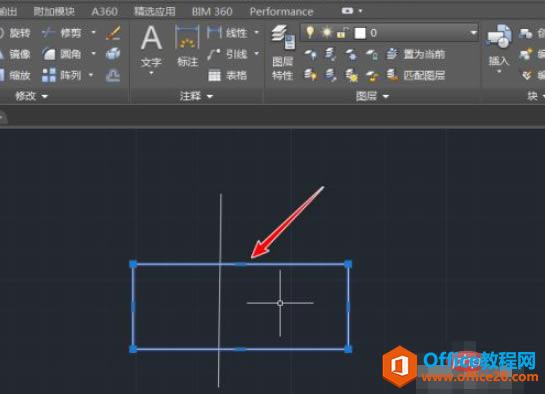Screen dimensions: 545x394
Task: Select the Mirror (镜像) tool
Action: coord(15,54)
